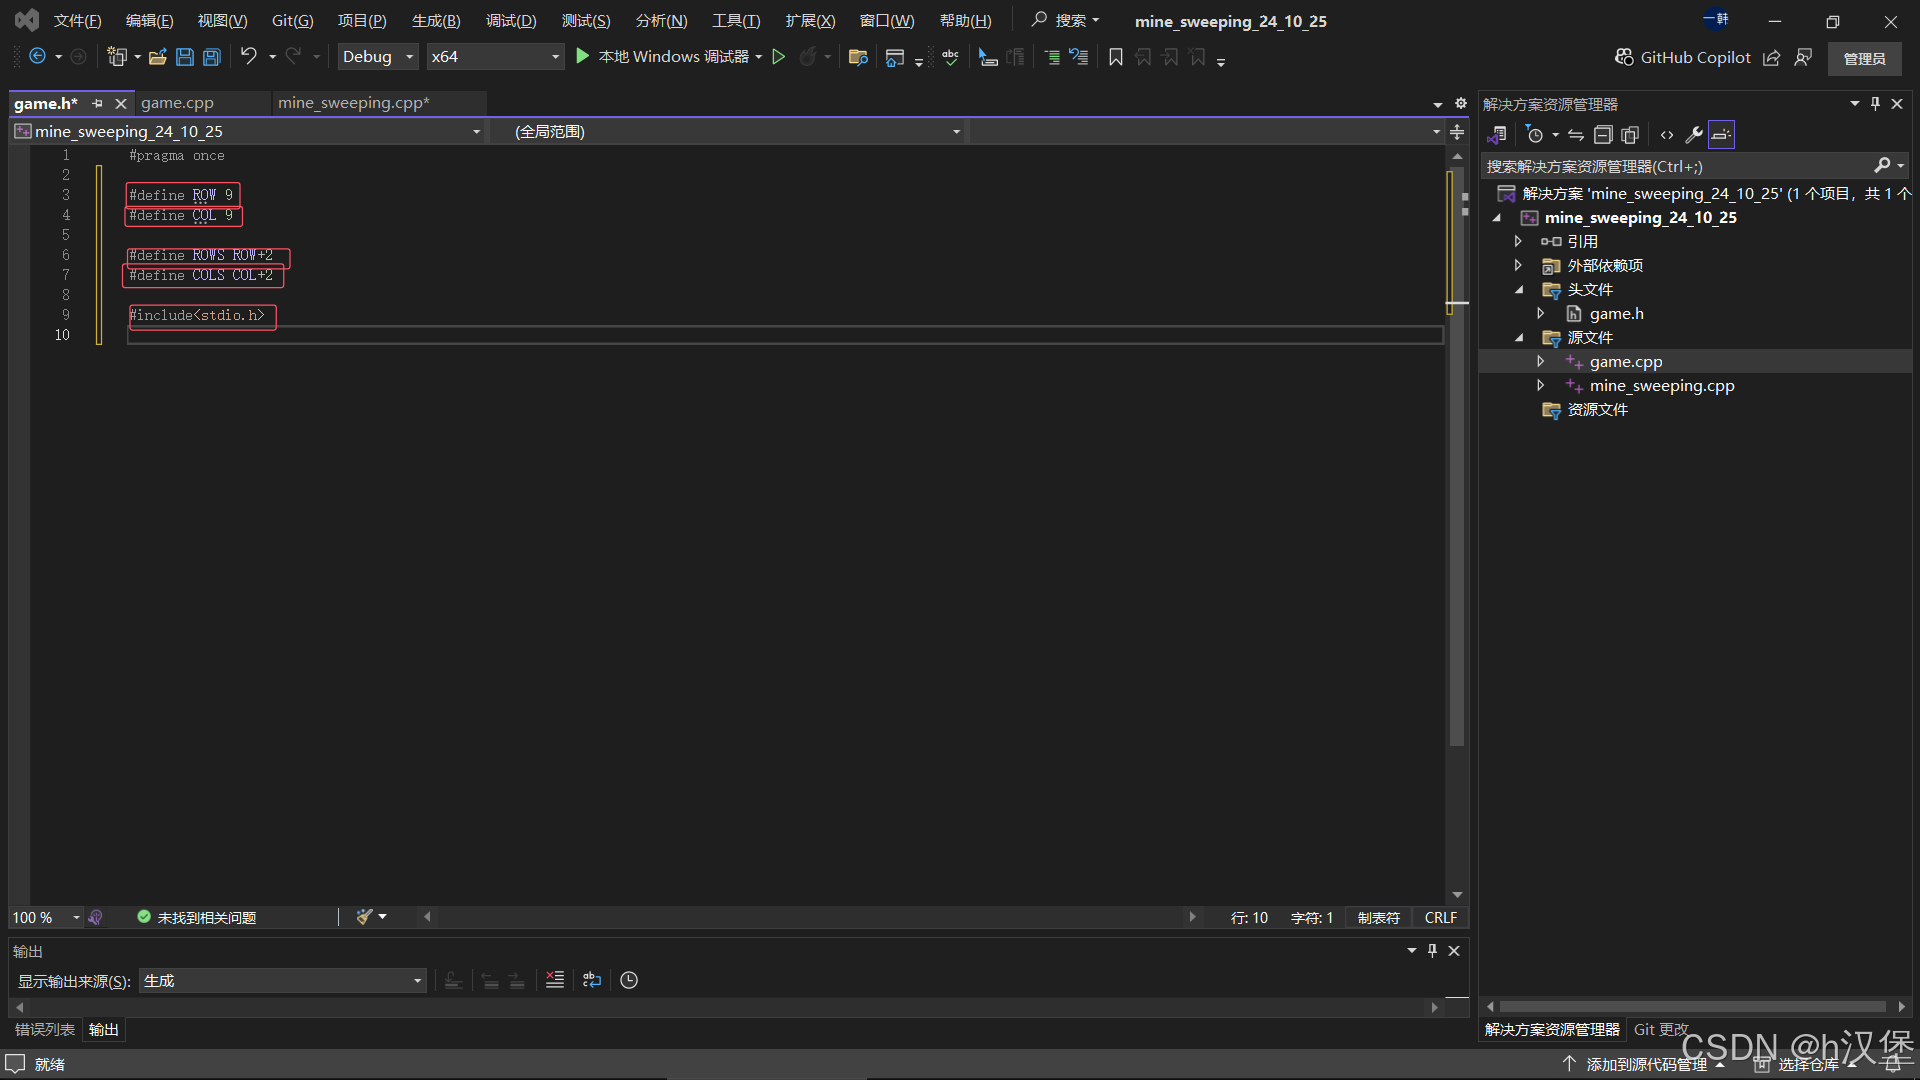Switch to the mine_sweeping.cpp tab
Image resolution: width=1920 pixels, height=1080 pixels.
coord(353,103)
